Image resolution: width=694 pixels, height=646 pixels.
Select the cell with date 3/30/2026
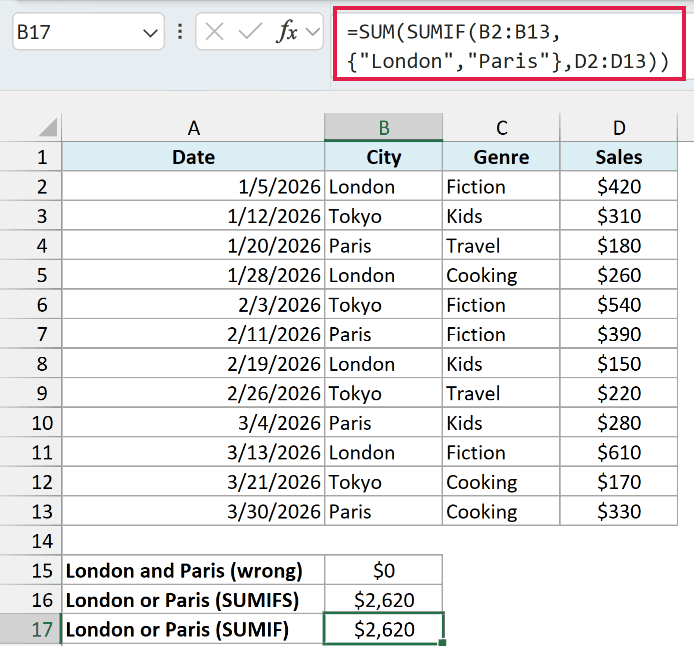193,511
